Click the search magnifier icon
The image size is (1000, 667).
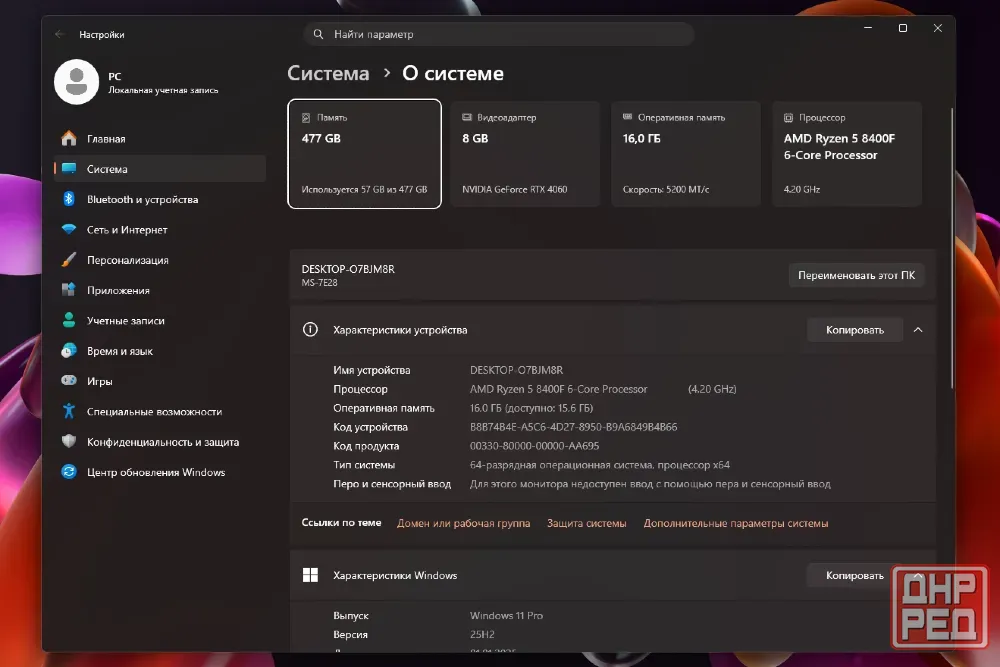click(318, 34)
